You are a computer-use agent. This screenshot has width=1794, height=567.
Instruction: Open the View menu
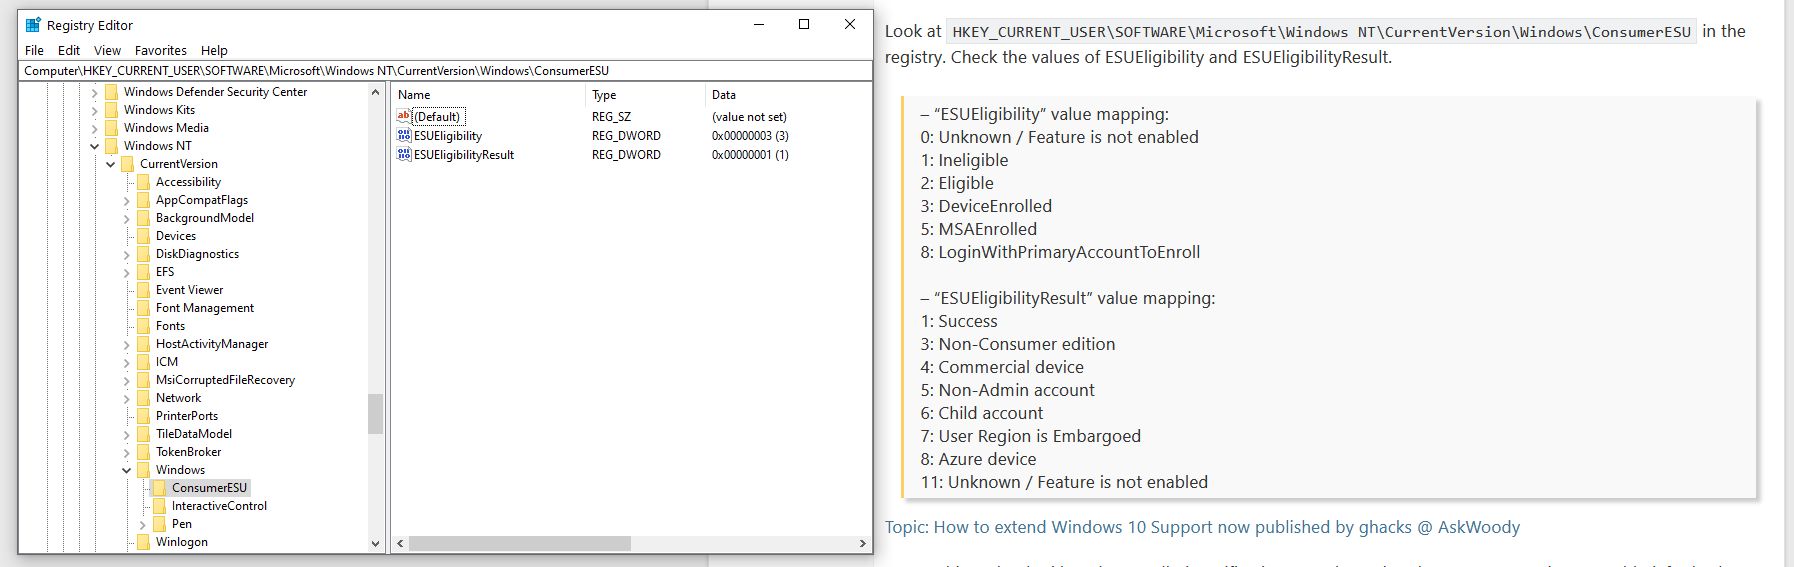107,50
